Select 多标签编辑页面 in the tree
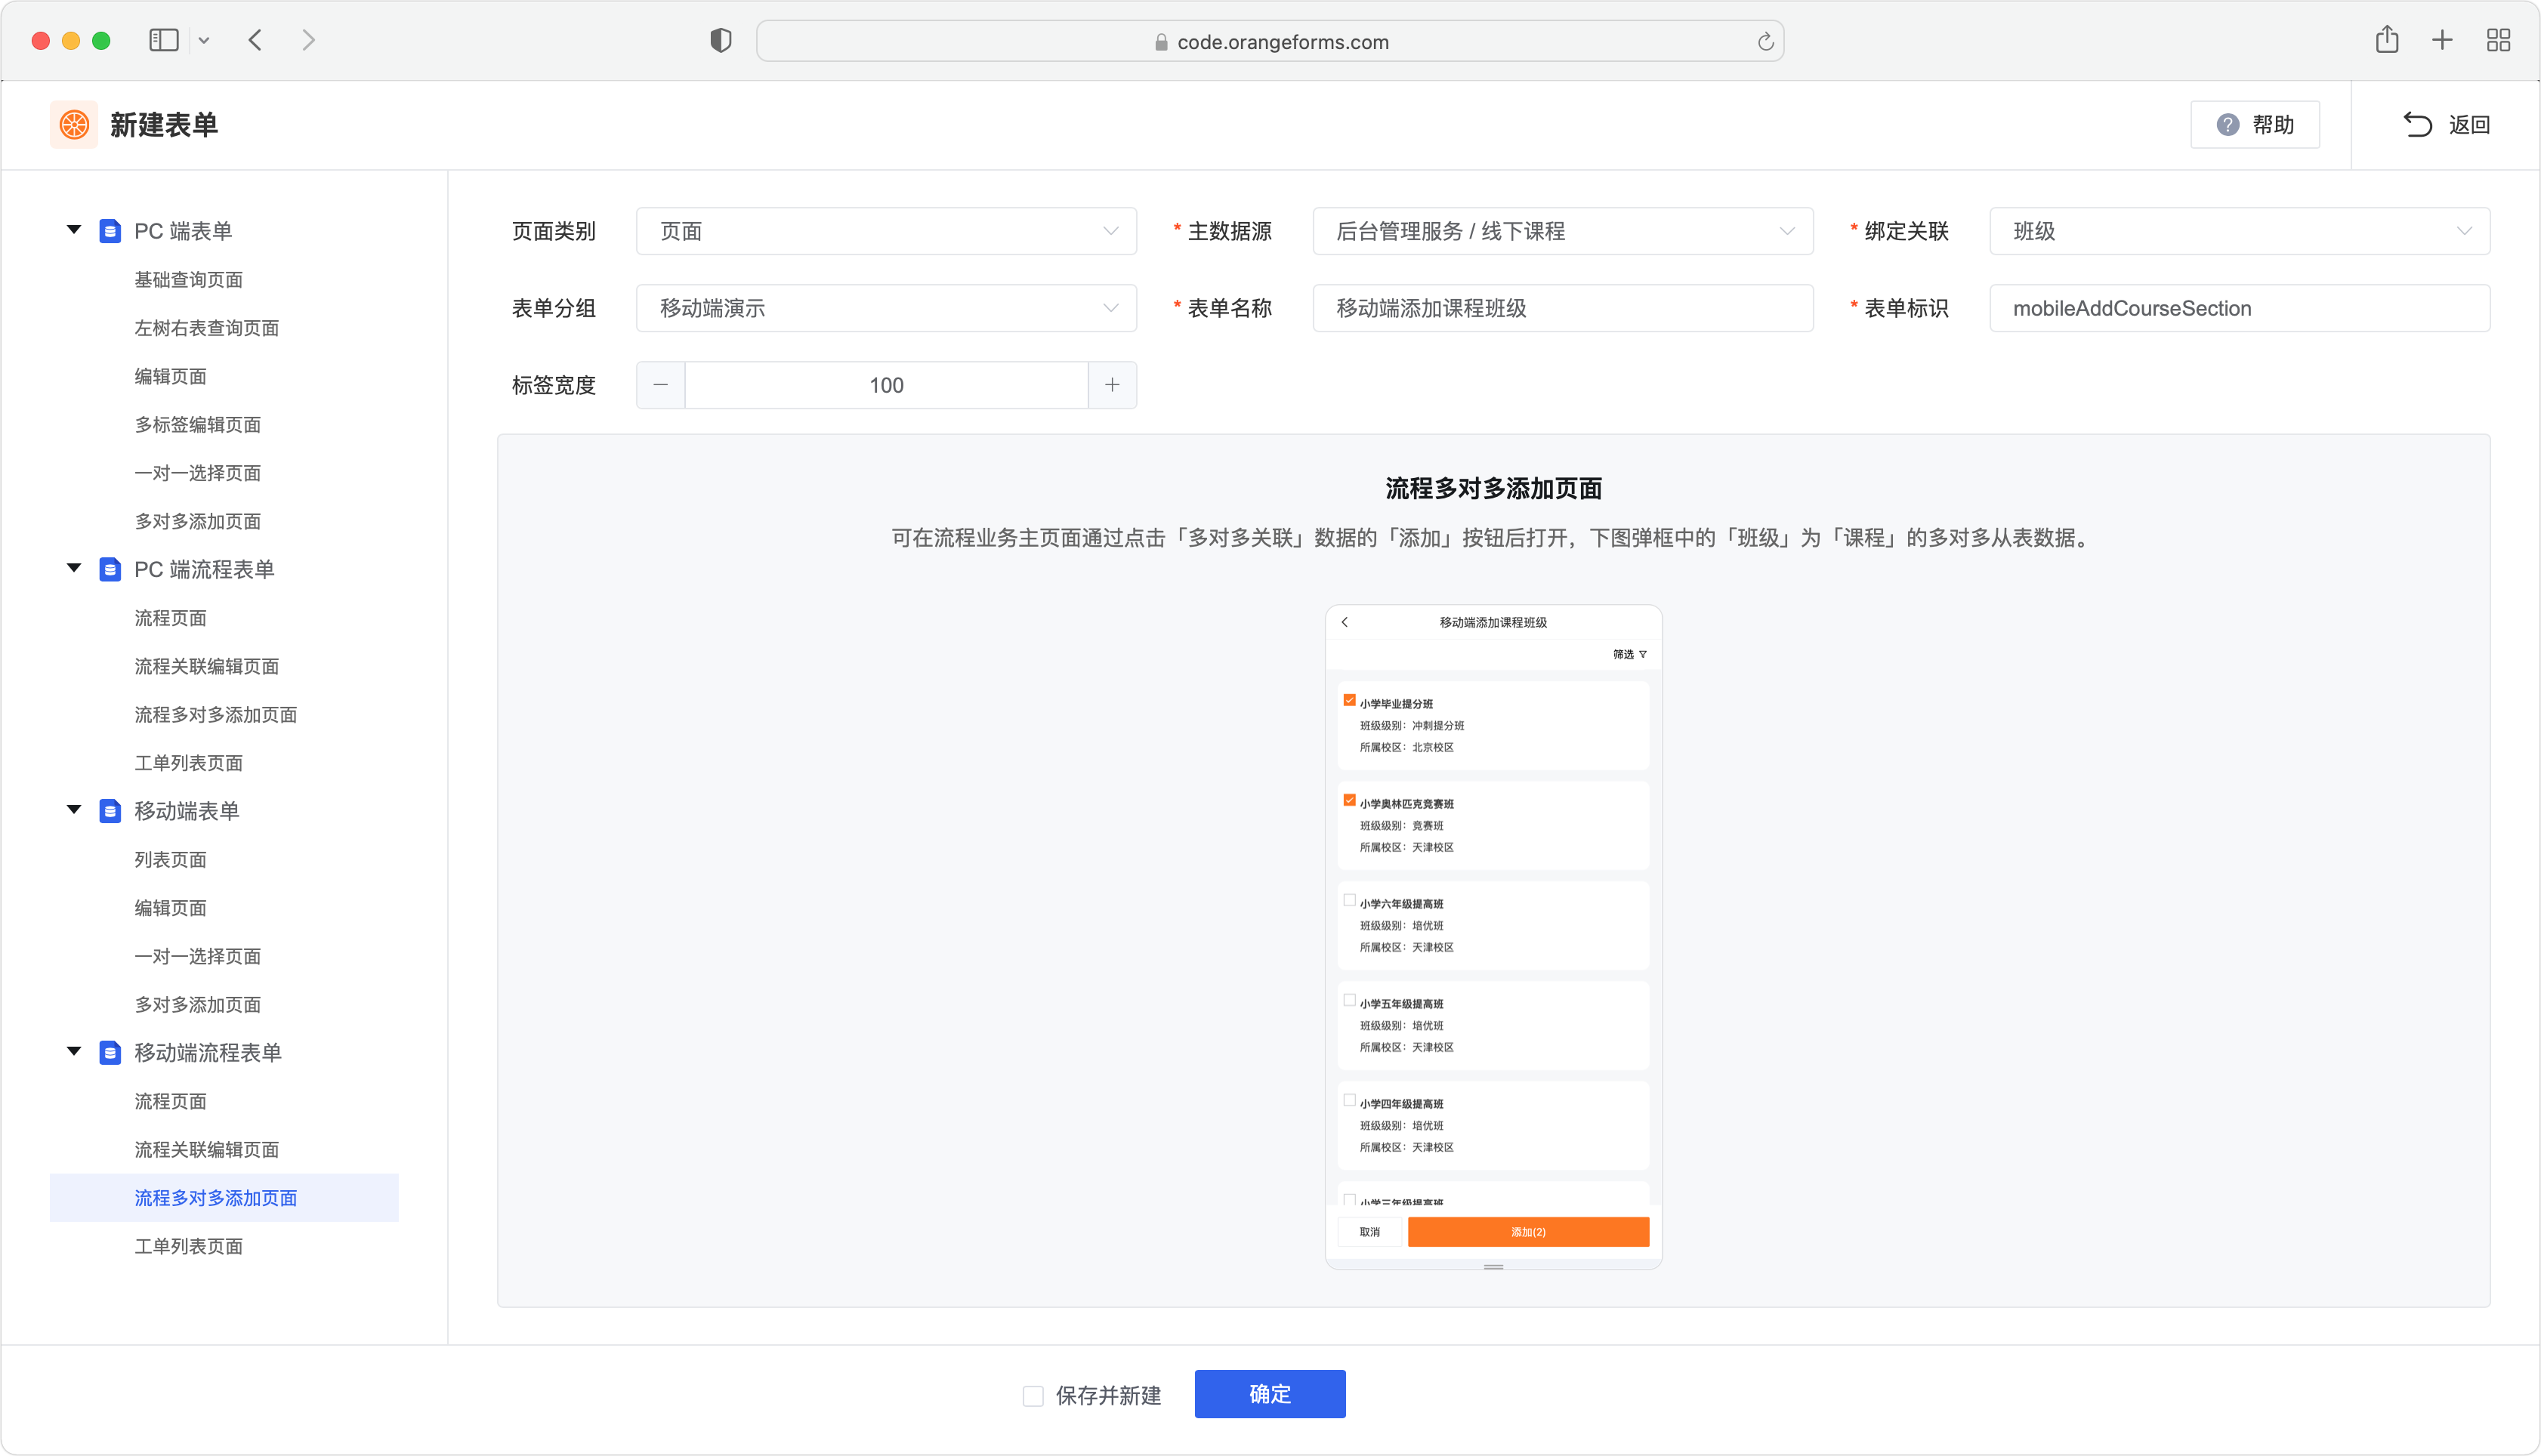 tap(198, 425)
